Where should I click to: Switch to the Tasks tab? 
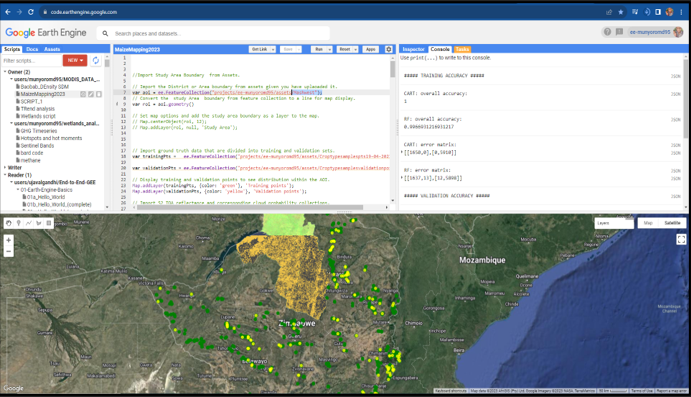[462, 49]
